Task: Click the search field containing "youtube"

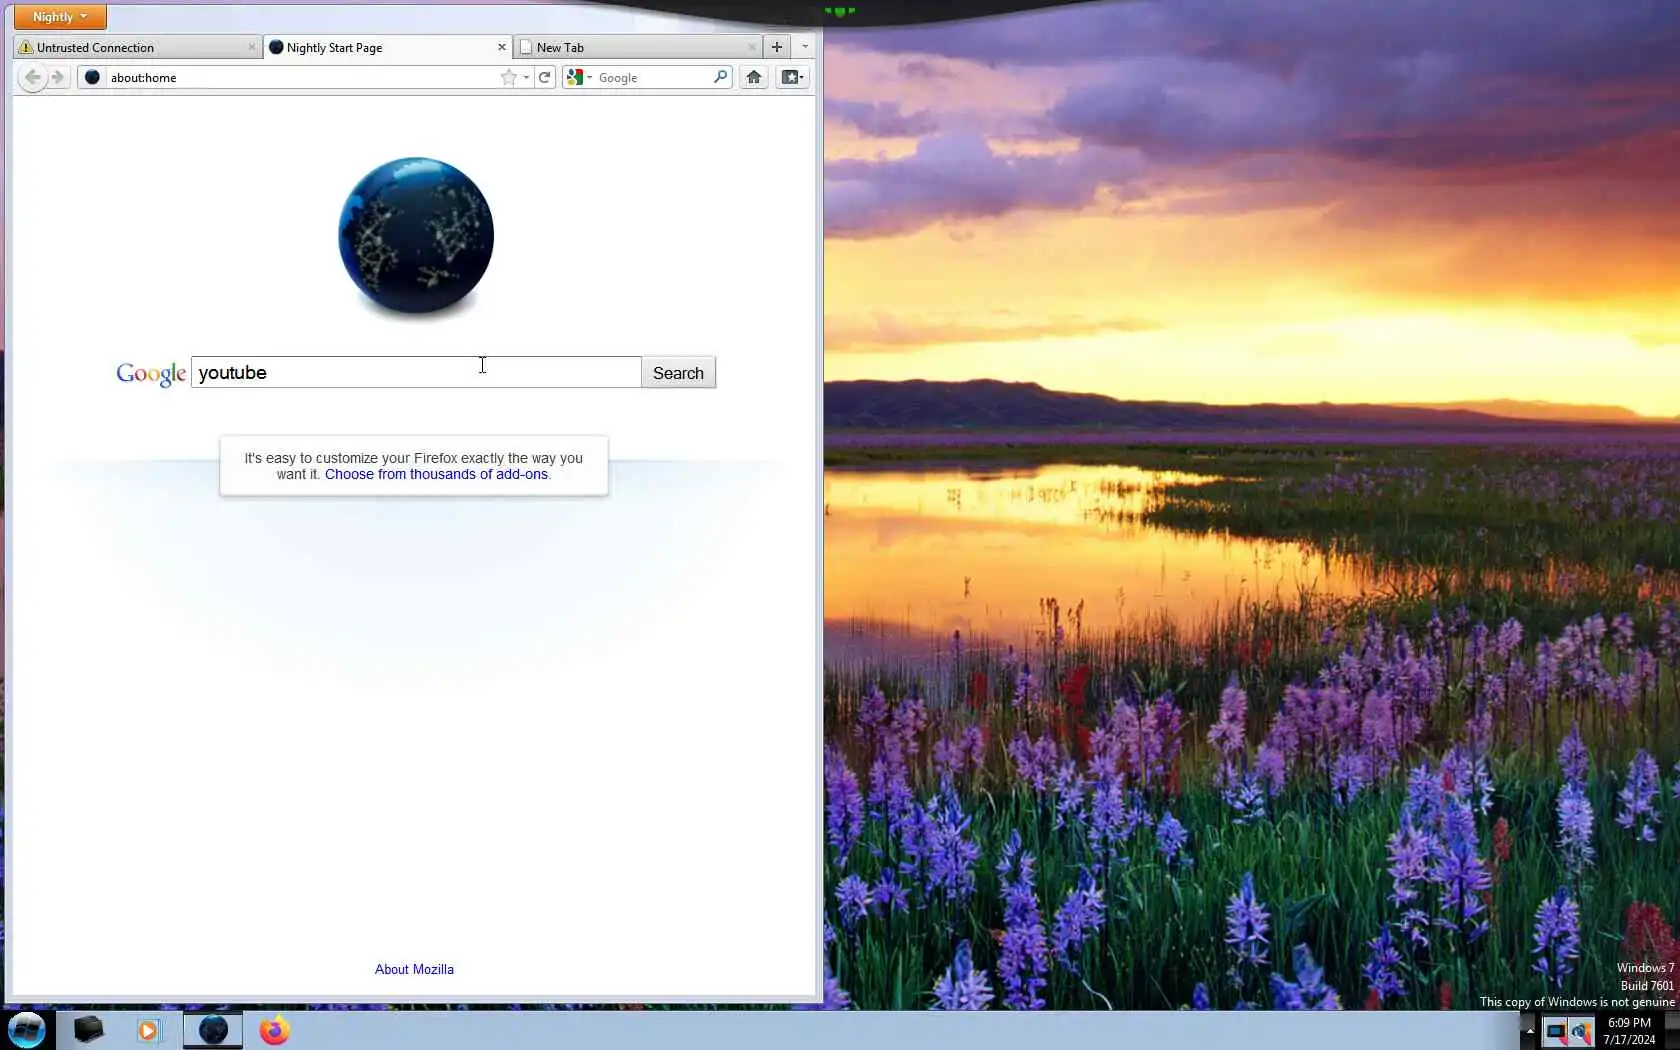Action: coord(416,372)
